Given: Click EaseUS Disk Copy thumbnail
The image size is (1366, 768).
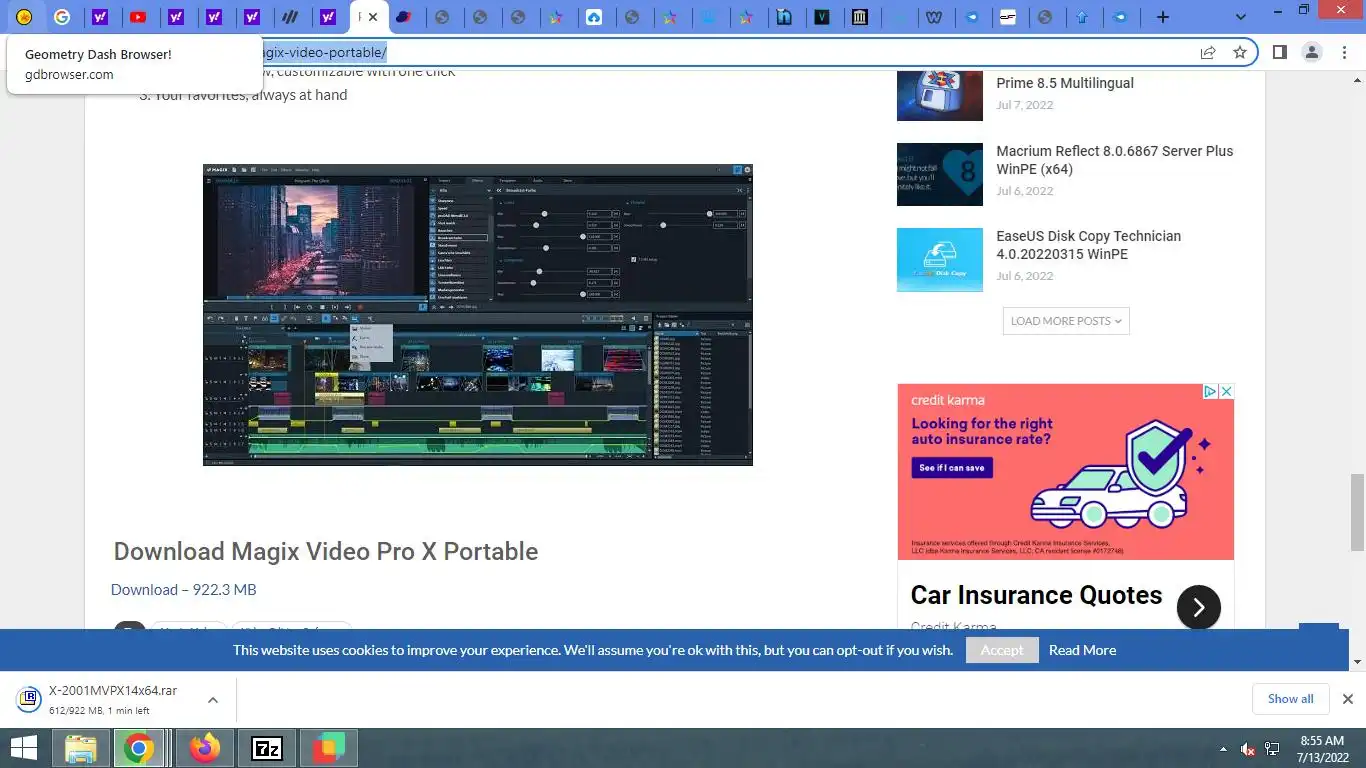Looking at the screenshot, I should coord(940,260).
